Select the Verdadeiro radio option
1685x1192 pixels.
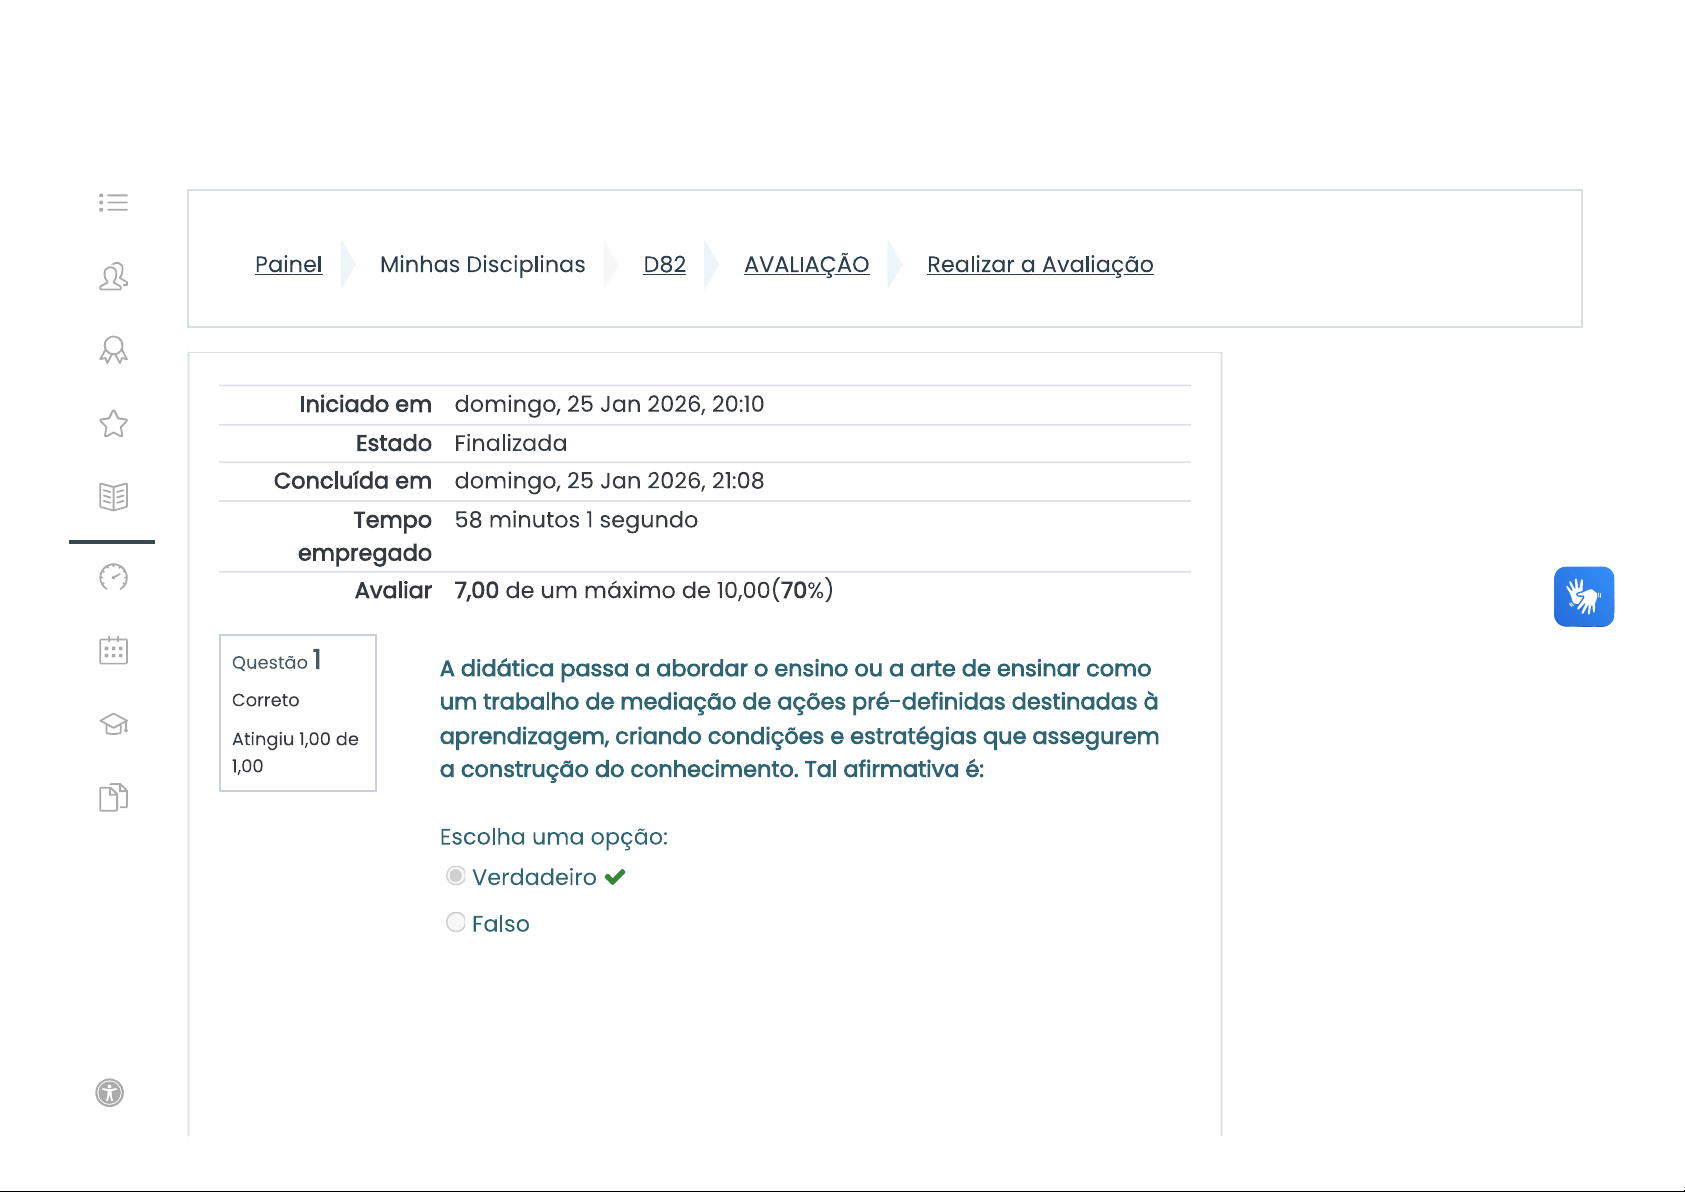tap(456, 876)
